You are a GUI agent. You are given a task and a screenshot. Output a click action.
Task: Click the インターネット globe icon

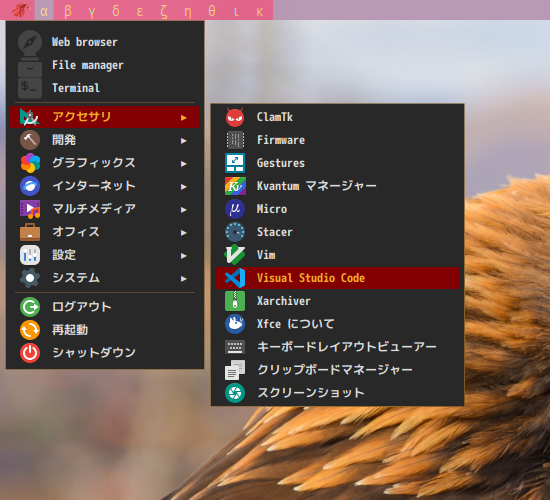[x=30, y=186]
